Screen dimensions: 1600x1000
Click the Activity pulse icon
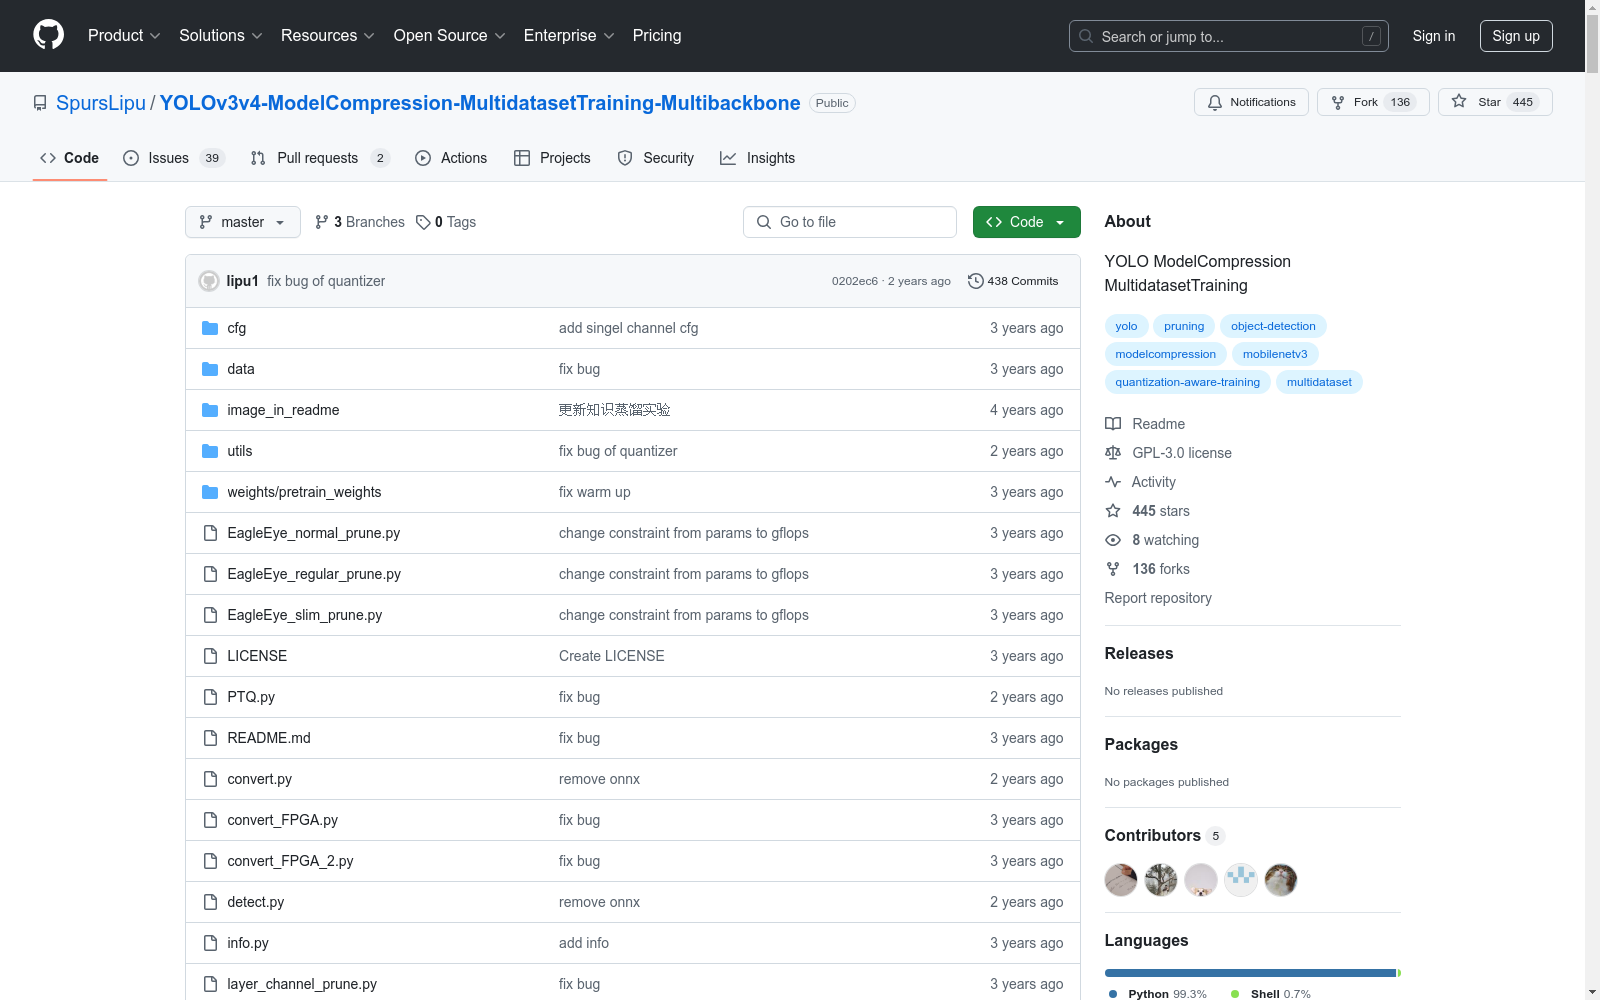[x=1113, y=482]
